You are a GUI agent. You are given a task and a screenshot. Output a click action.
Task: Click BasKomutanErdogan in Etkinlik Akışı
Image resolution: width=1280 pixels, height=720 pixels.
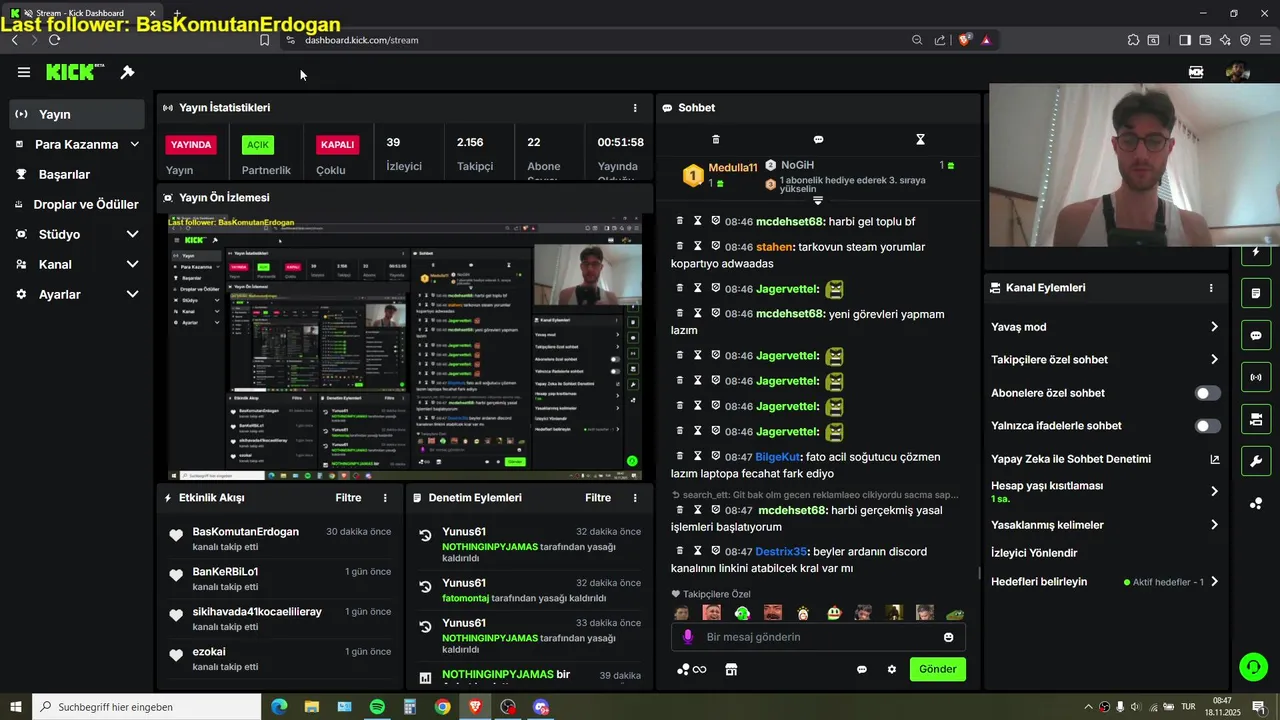(x=245, y=532)
